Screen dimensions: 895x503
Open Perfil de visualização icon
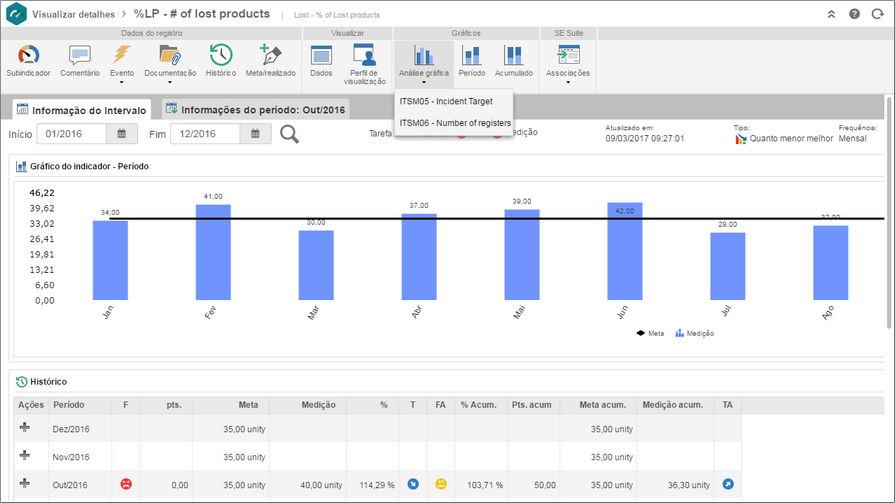coord(364,55)
